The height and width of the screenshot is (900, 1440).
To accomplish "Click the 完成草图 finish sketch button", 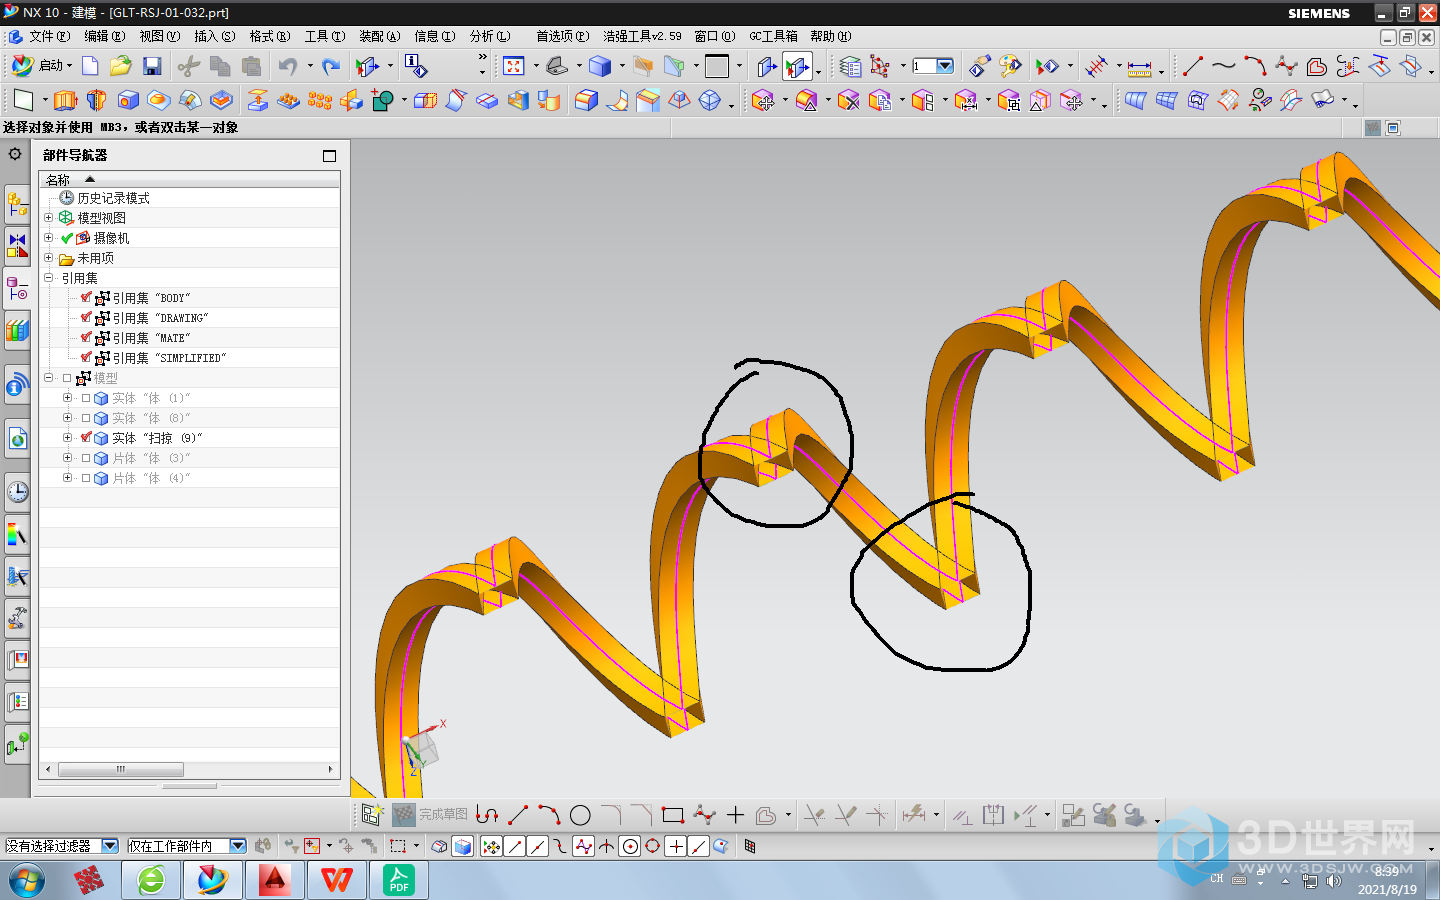I will pyautogui.click(x=431, y=815).
